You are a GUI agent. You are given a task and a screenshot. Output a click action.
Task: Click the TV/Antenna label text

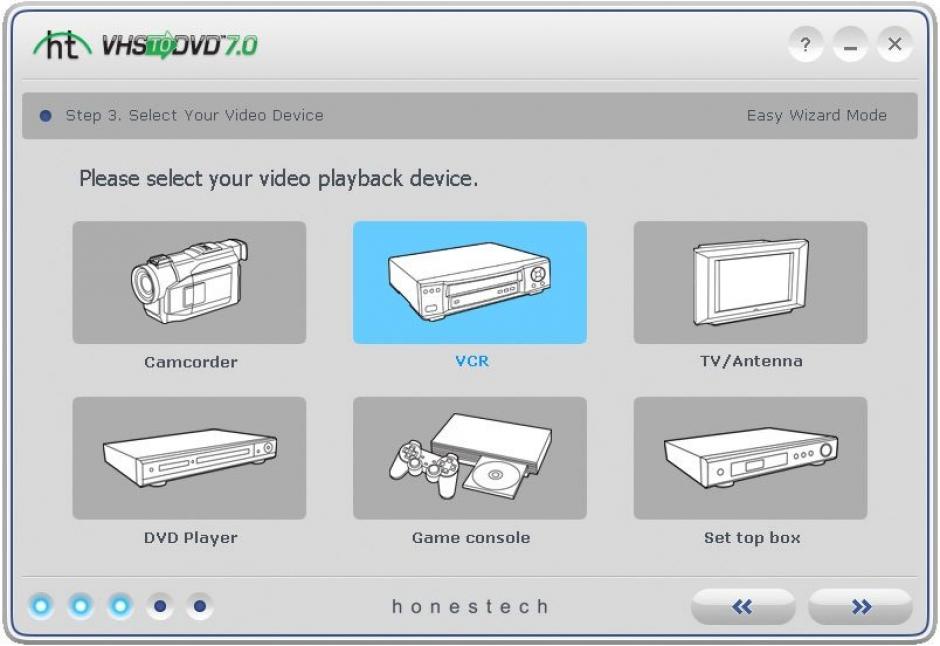coord(751,361)
